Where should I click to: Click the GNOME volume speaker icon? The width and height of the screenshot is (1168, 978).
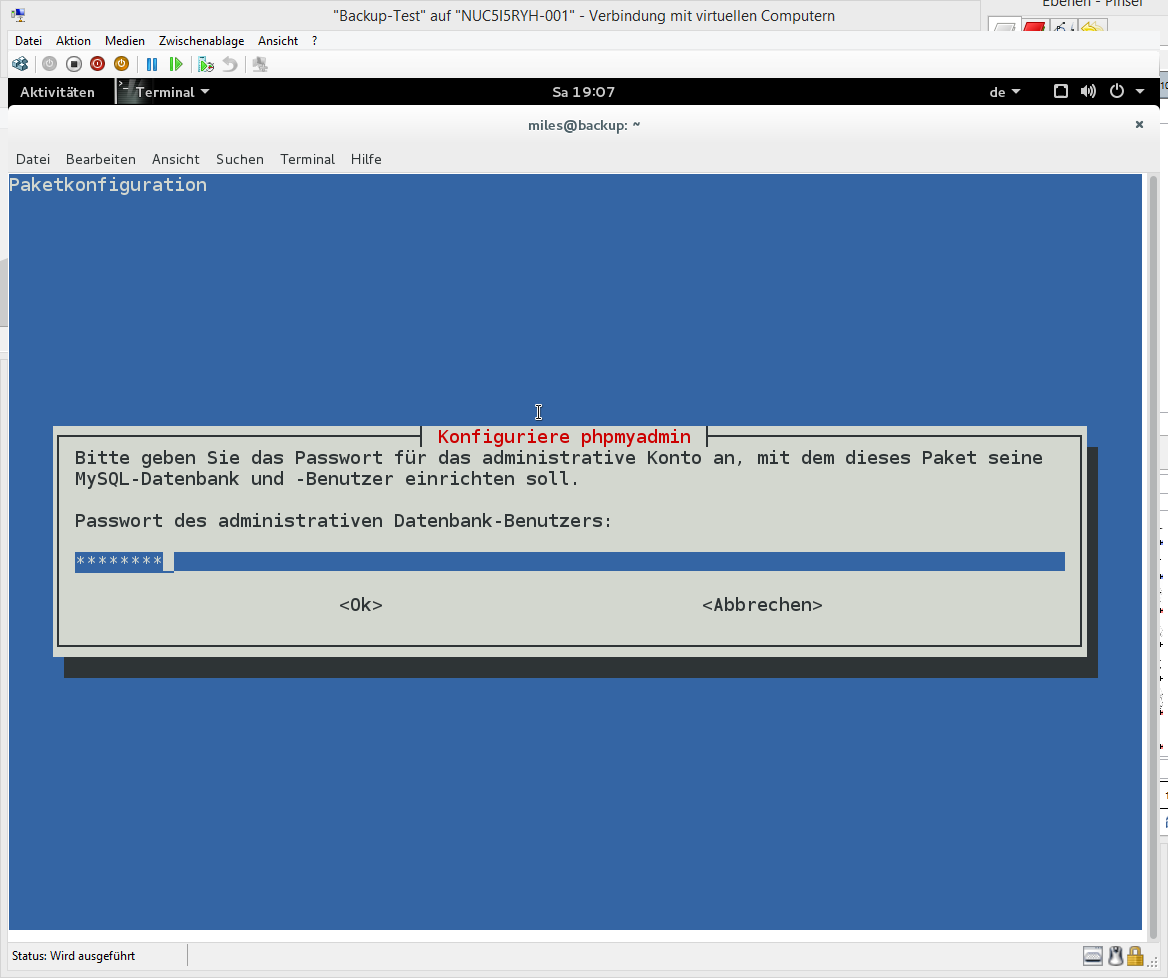click(1088, 92)
